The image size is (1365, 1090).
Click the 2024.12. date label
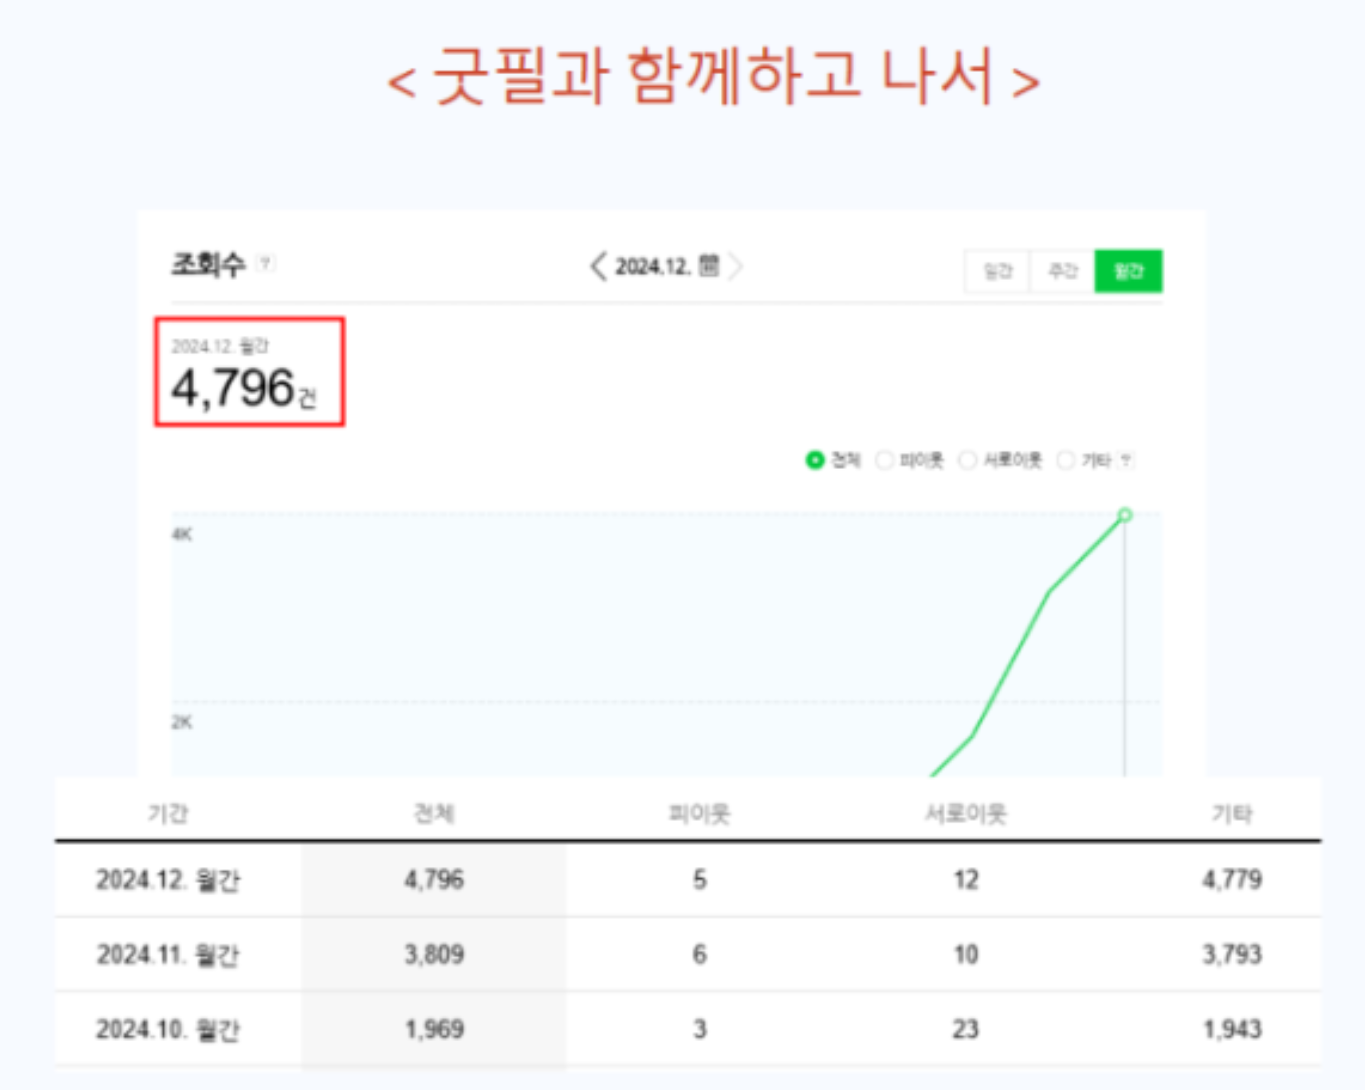click(652, 267)
